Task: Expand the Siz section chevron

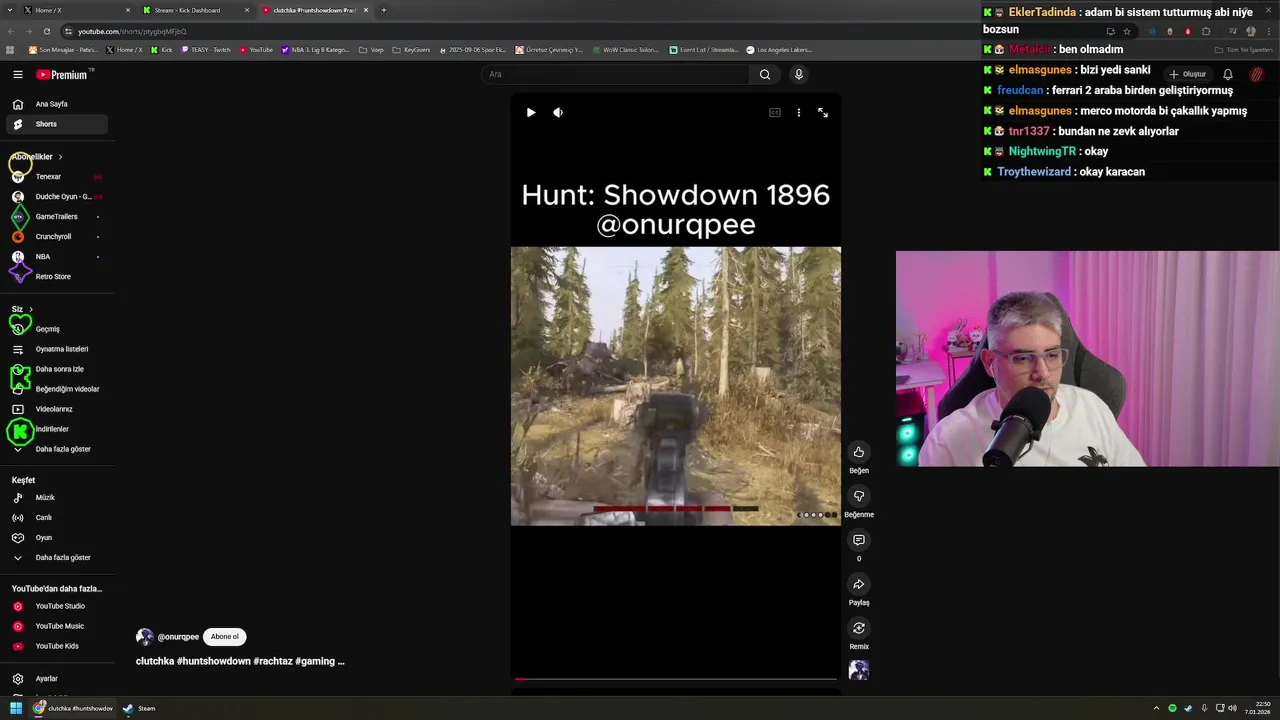Action: (x=31, y=309)
